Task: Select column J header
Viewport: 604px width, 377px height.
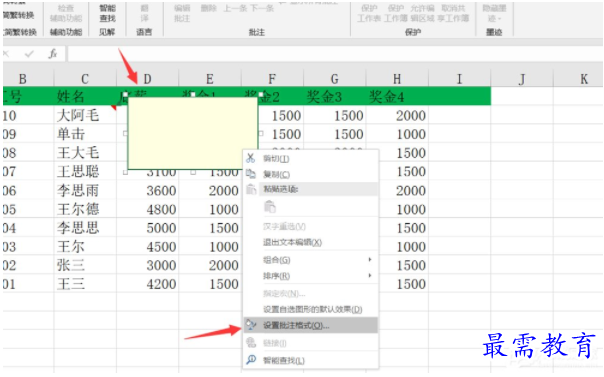Action: [x=522, y=79]
